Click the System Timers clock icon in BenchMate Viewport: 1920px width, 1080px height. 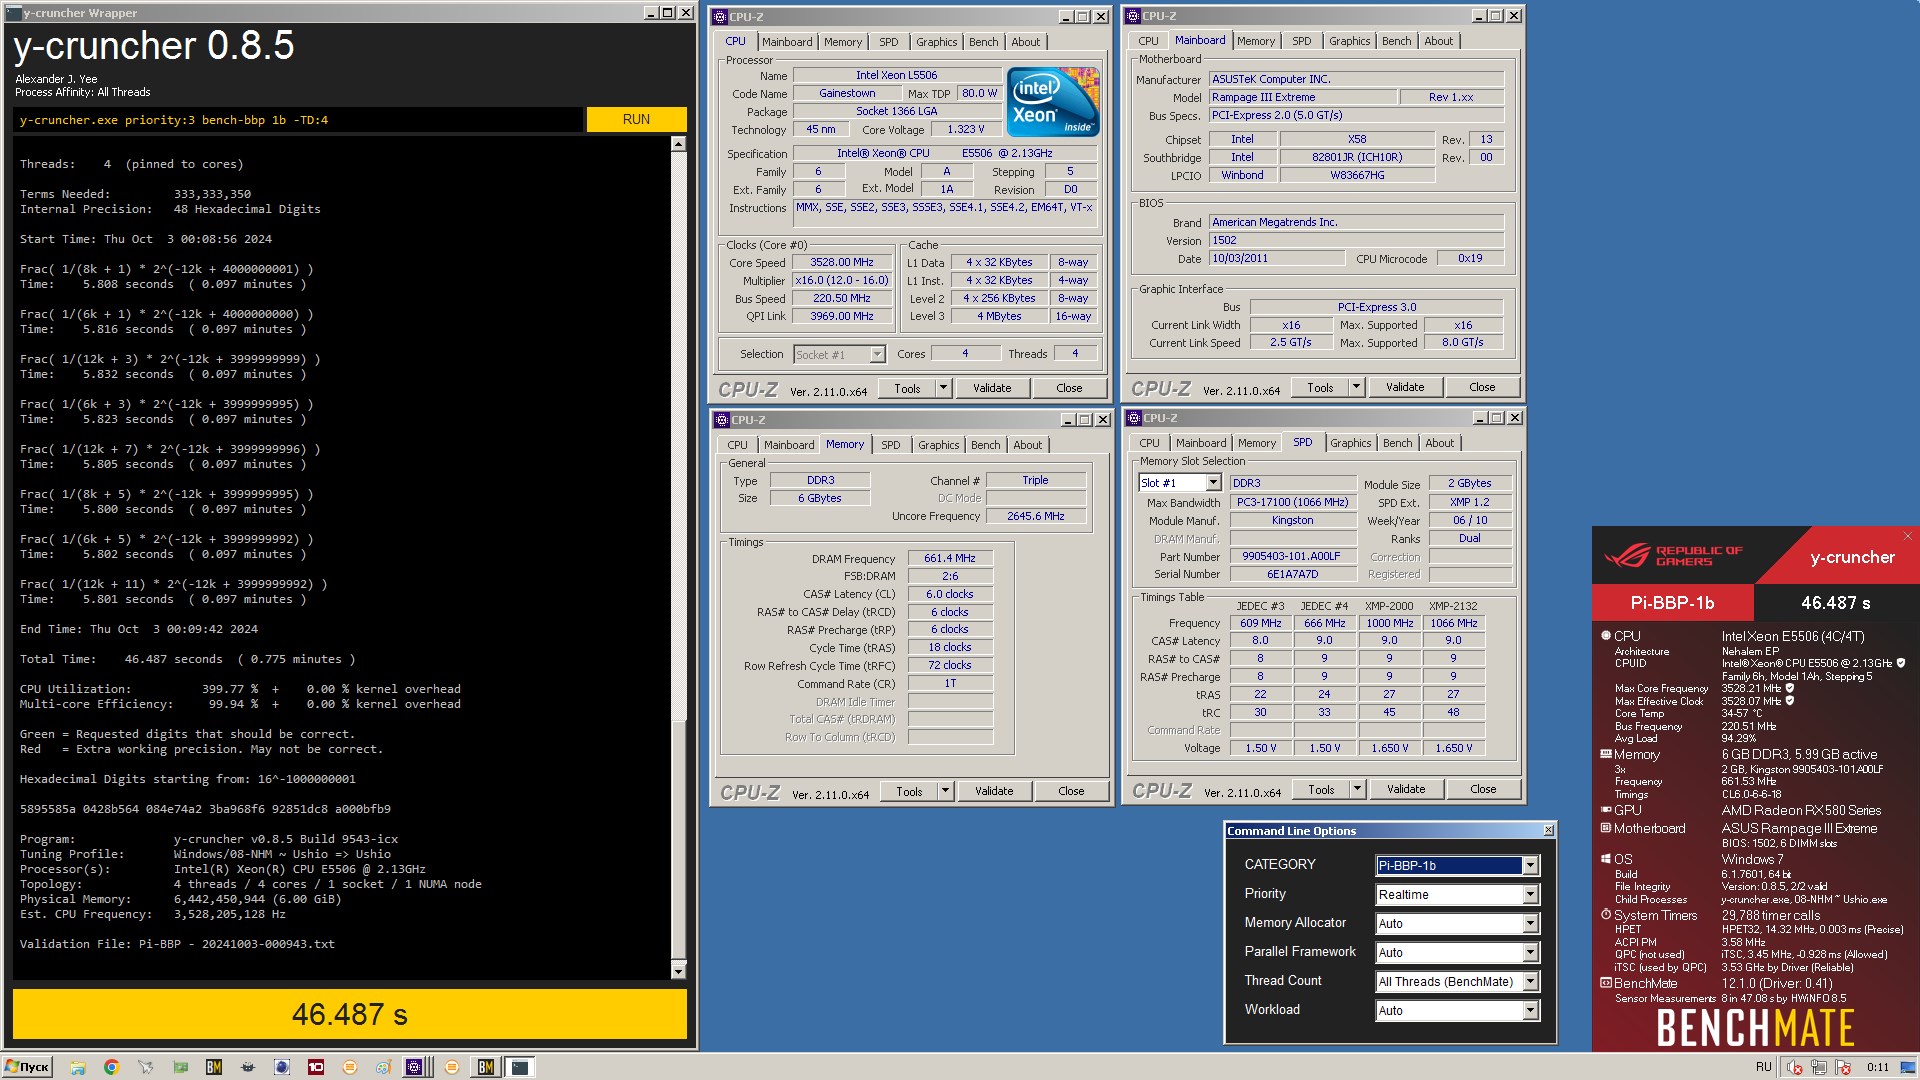[x=1606, y=914]
